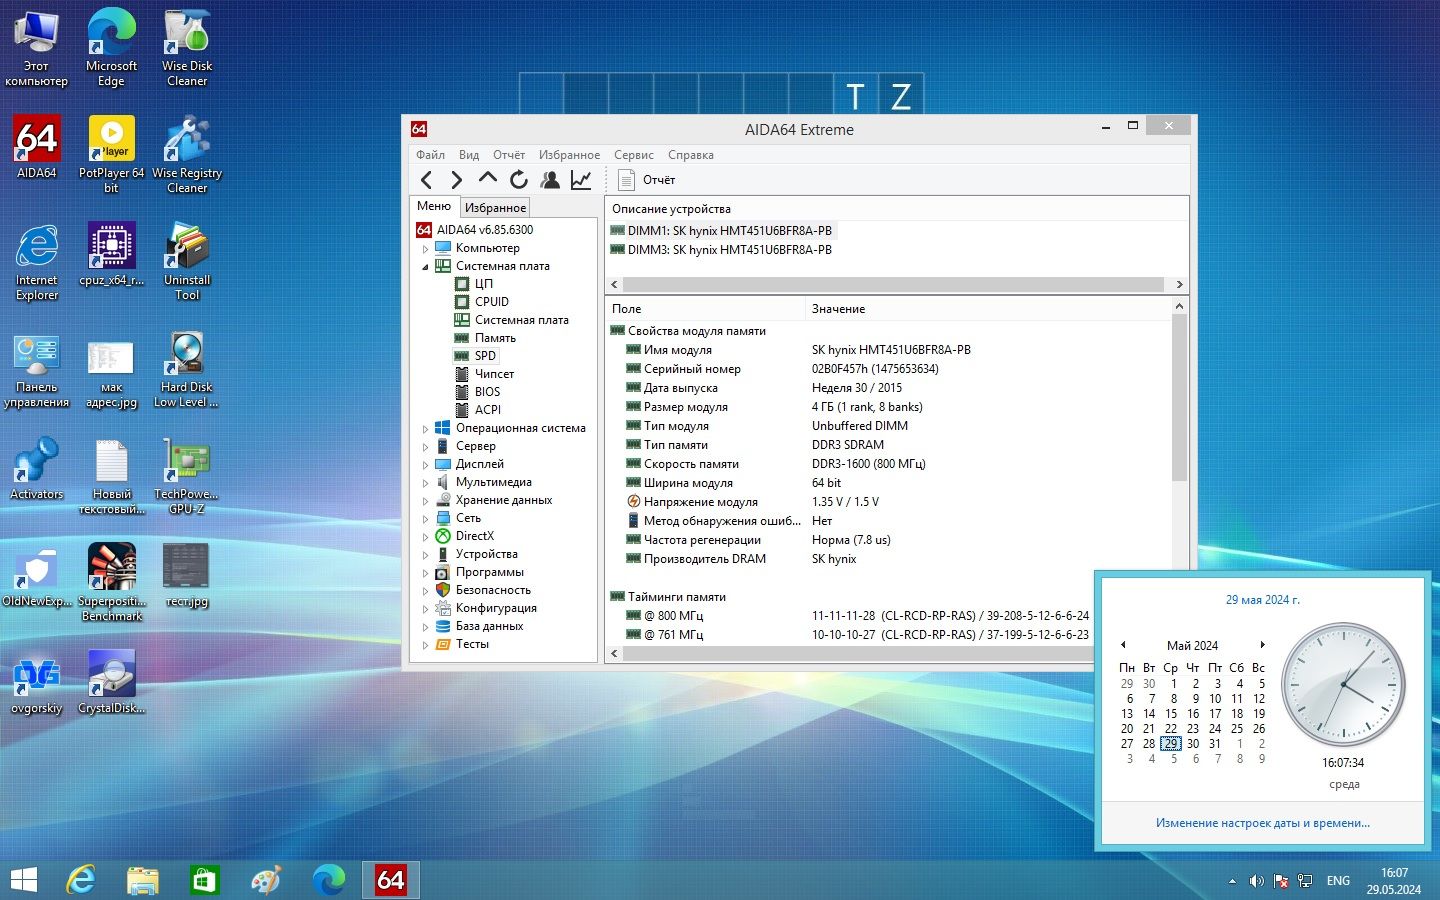The image size is (1440, 900).
Task: Expand the Сеть tree node
Action: 425,518
